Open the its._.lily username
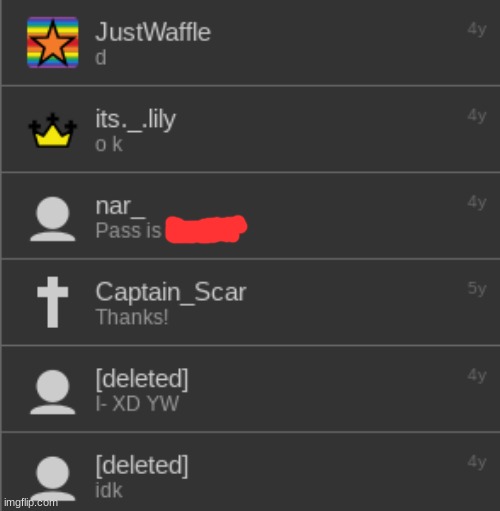500x511 pixels. (135, 120)
